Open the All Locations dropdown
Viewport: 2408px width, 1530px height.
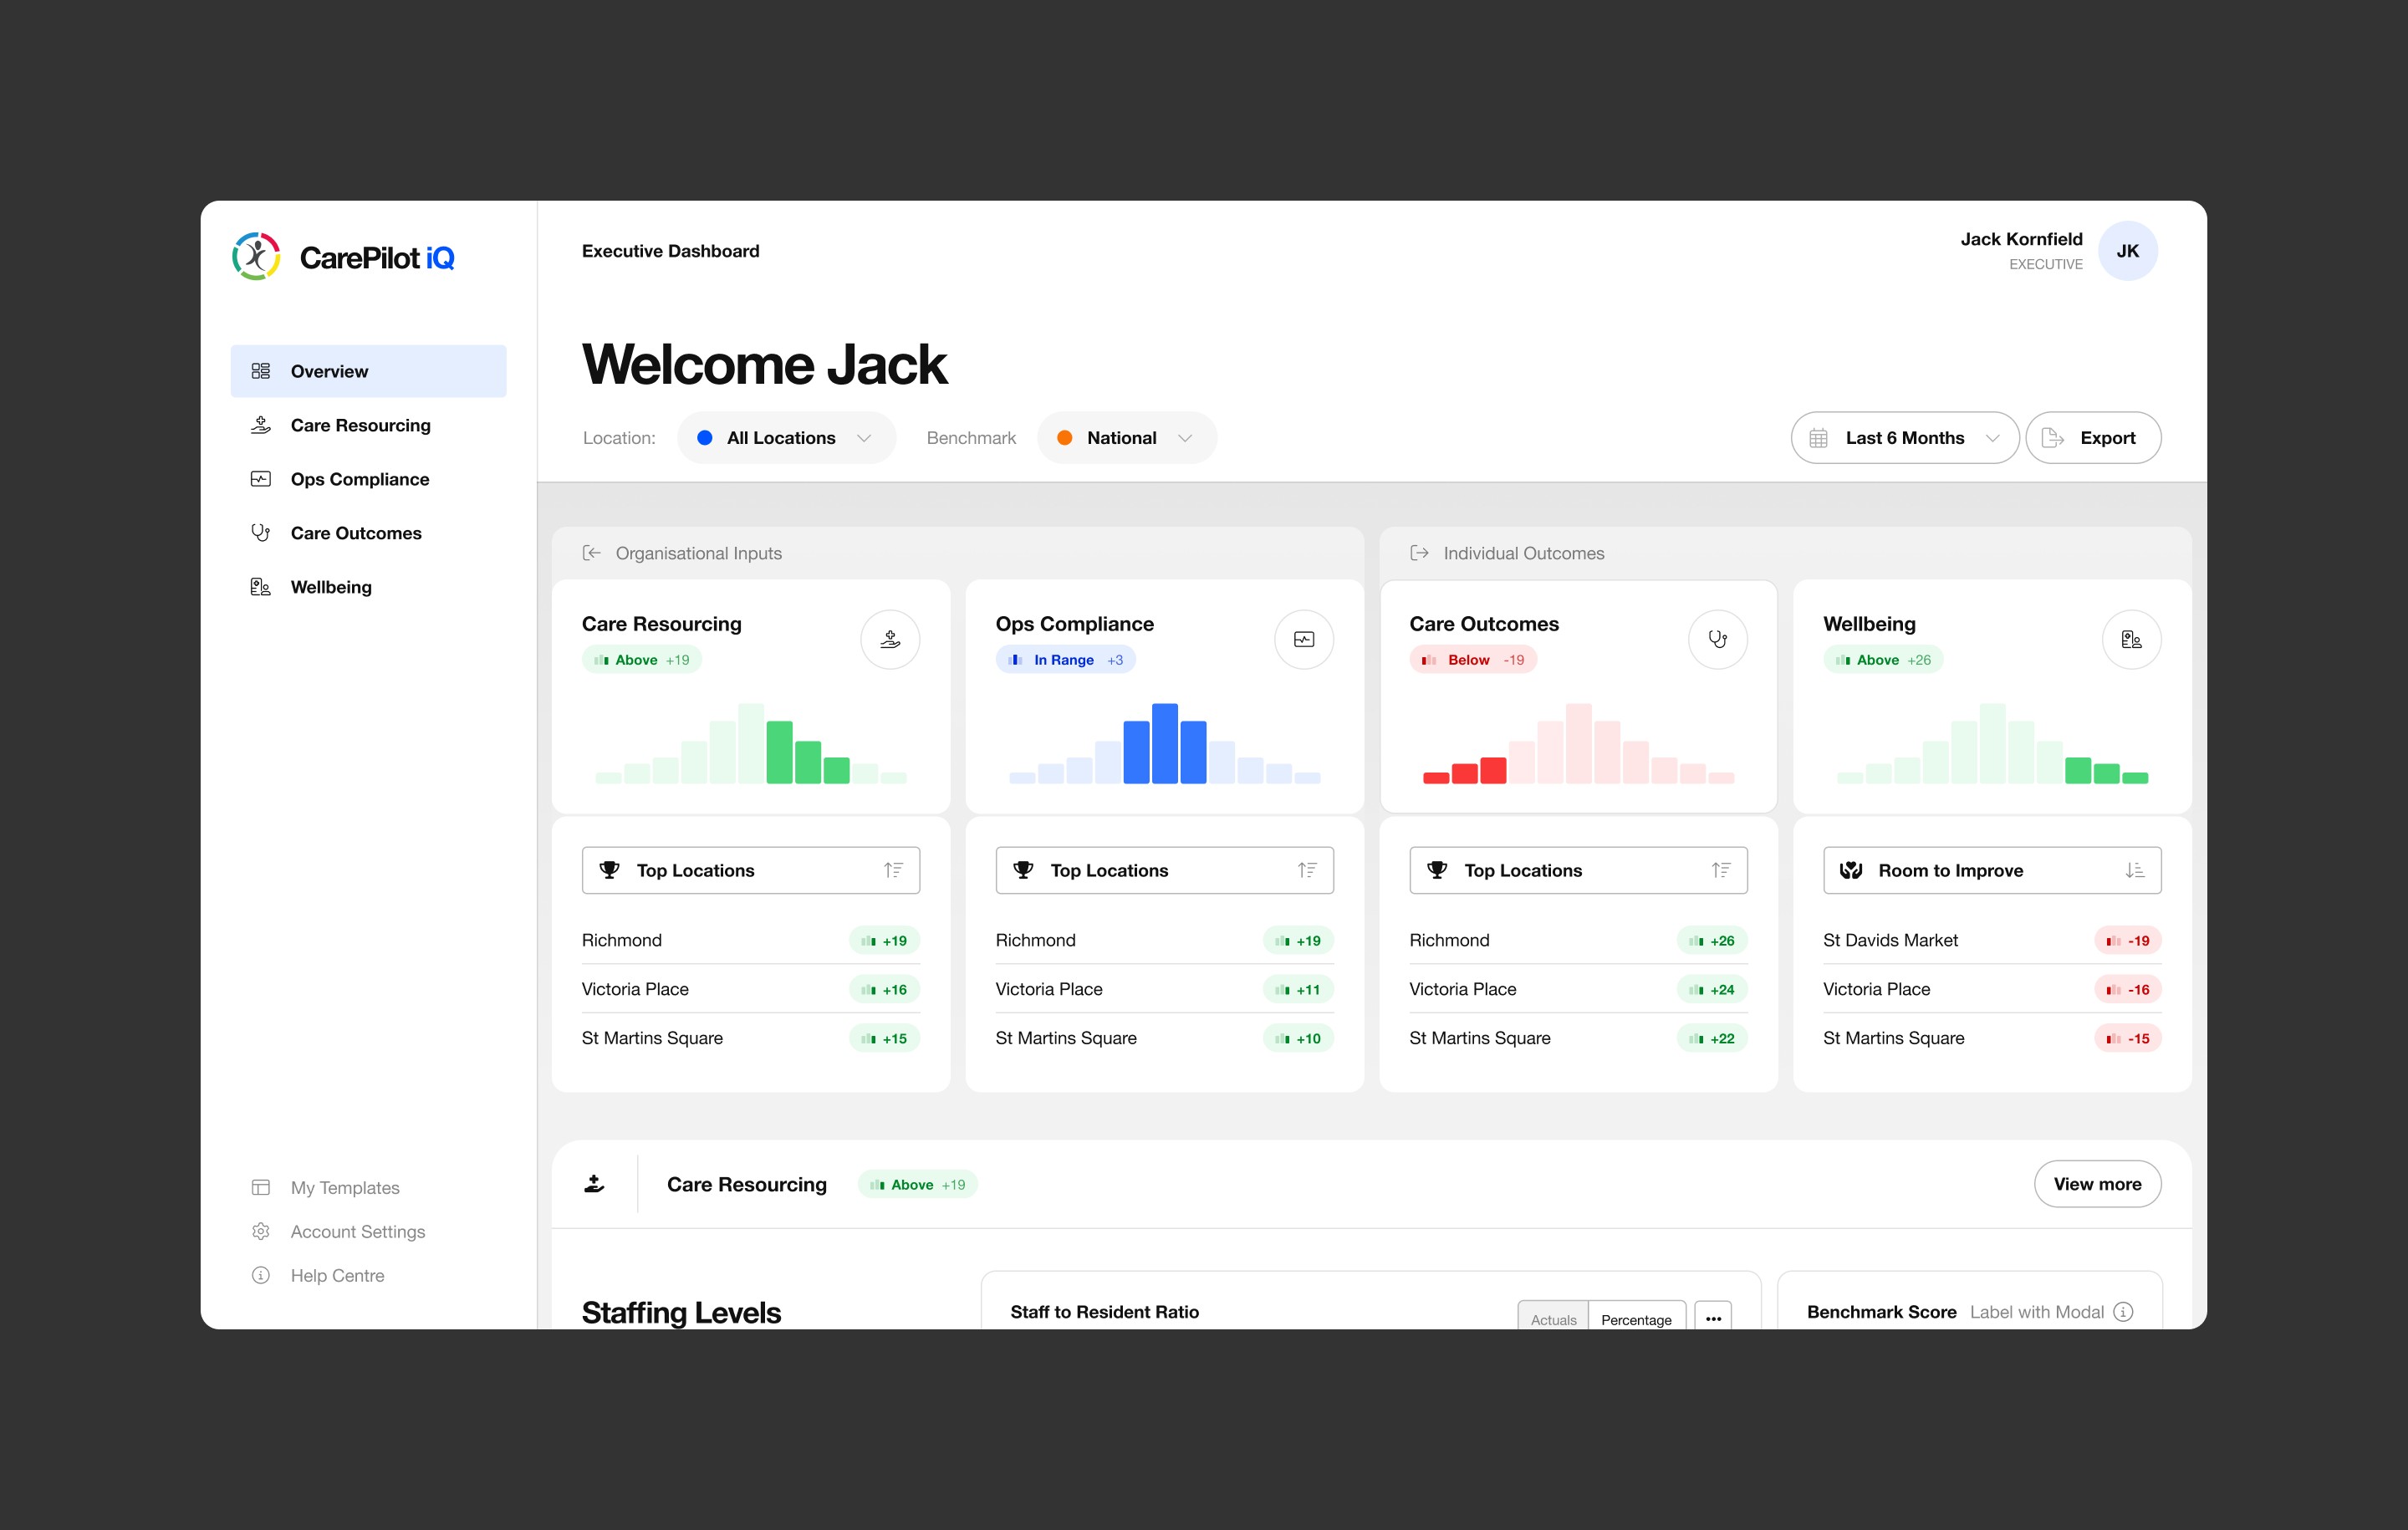click(x=786, y=438)
